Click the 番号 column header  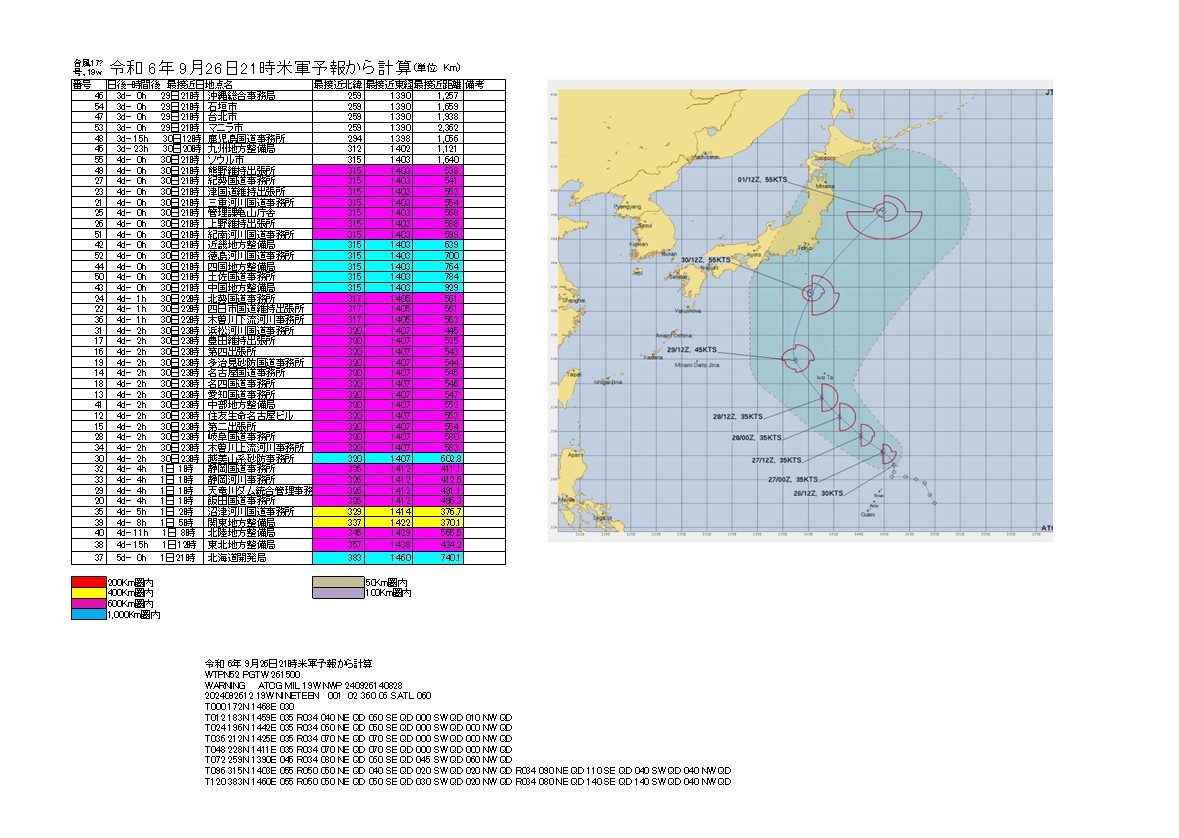(82, 85)
